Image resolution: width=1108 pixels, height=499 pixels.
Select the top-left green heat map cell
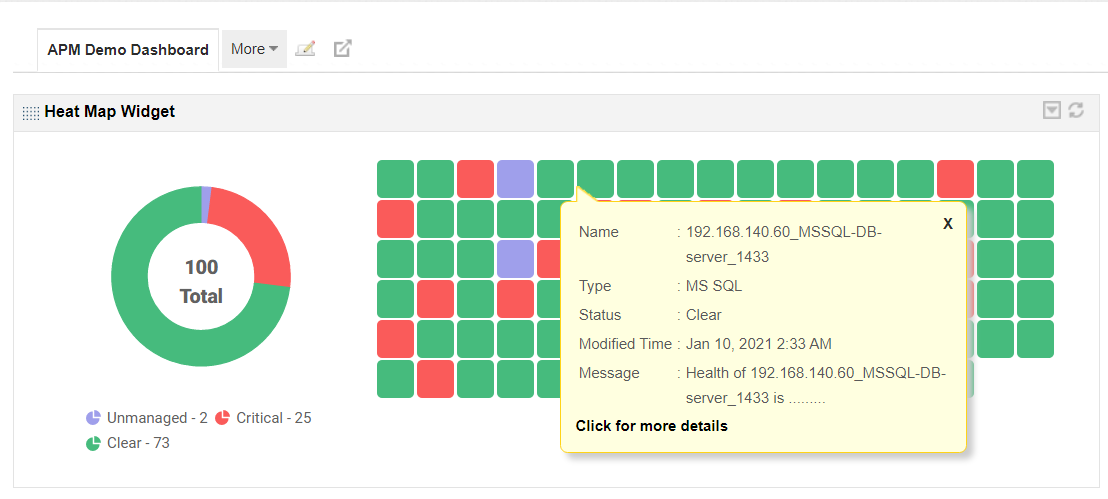click(x=395, y=179)
